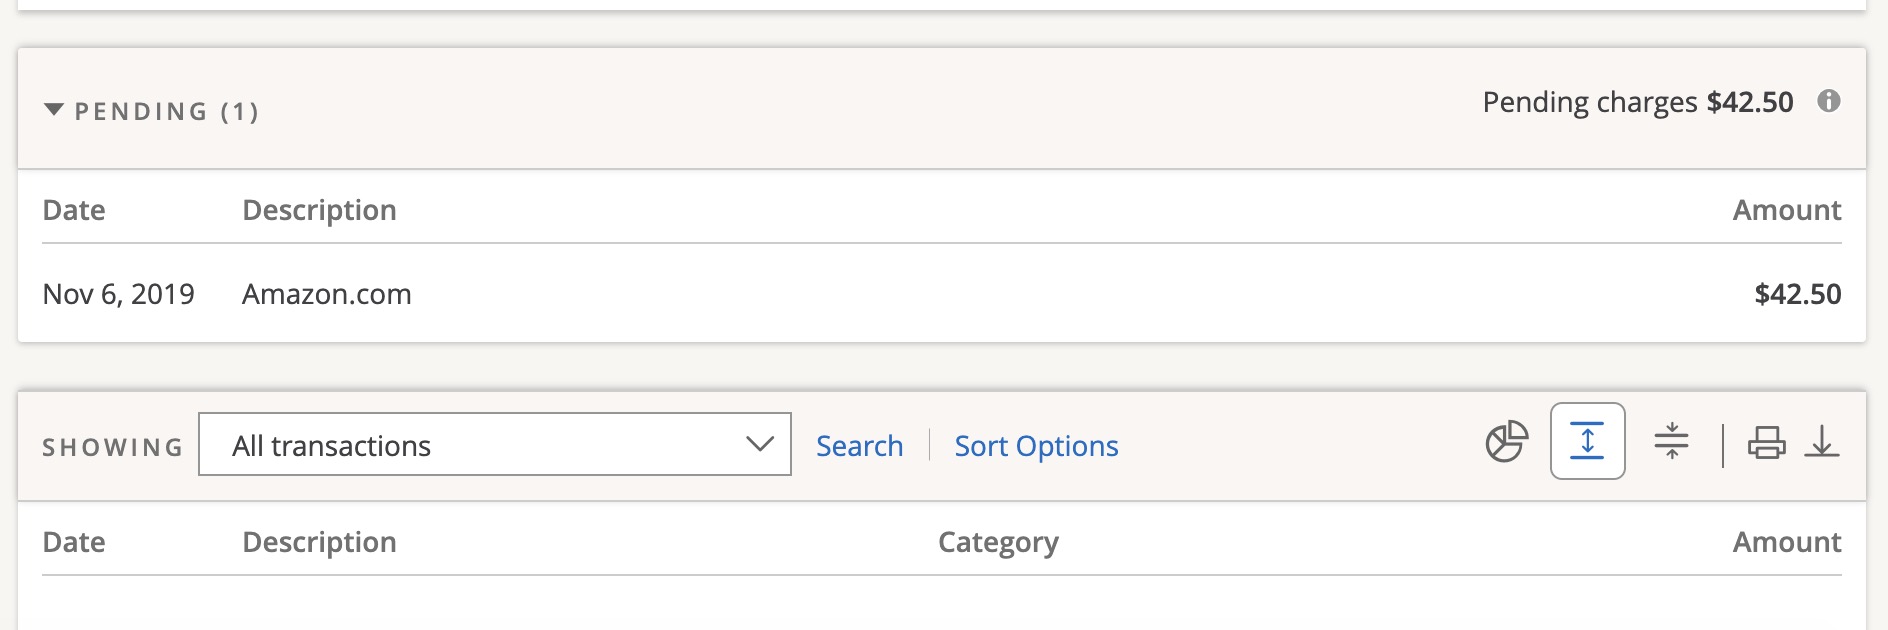Collapse the Pending section triangle

[x=54, y=110]
